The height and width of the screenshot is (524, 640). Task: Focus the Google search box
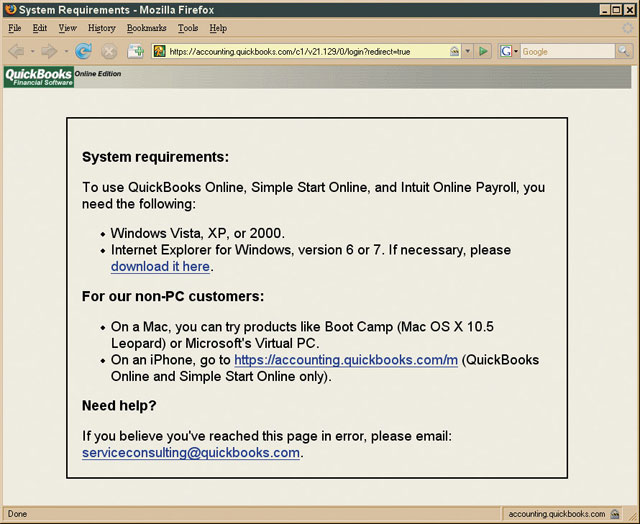(567, 51)
